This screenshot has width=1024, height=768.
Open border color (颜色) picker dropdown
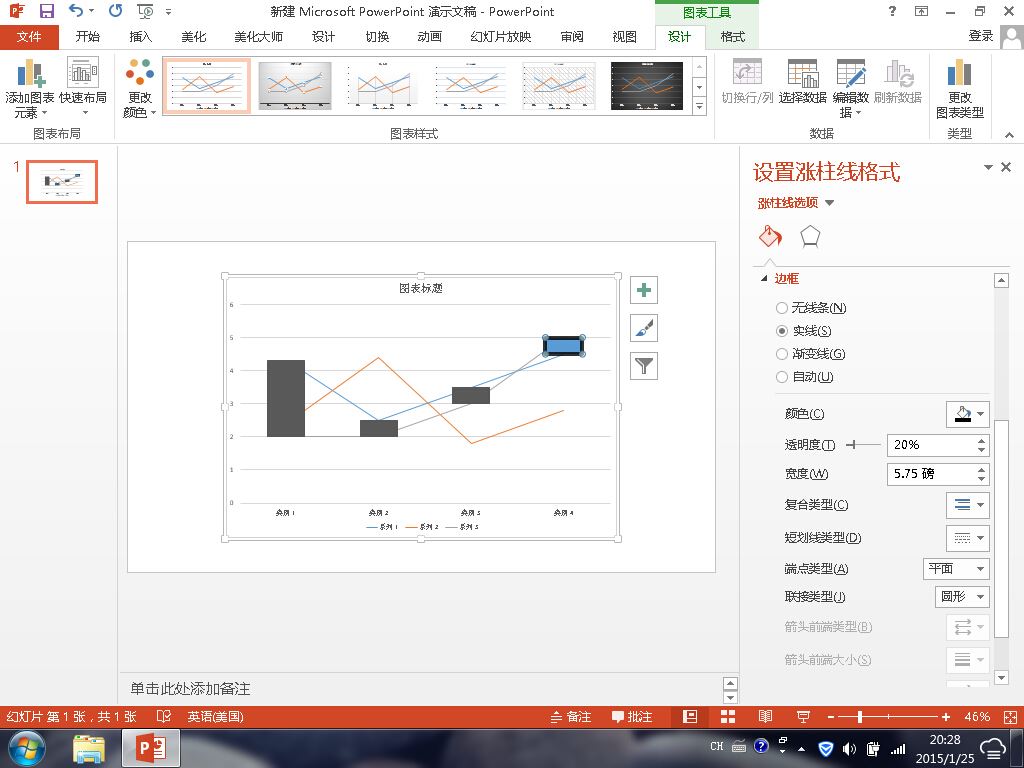(x=968, y=414)
